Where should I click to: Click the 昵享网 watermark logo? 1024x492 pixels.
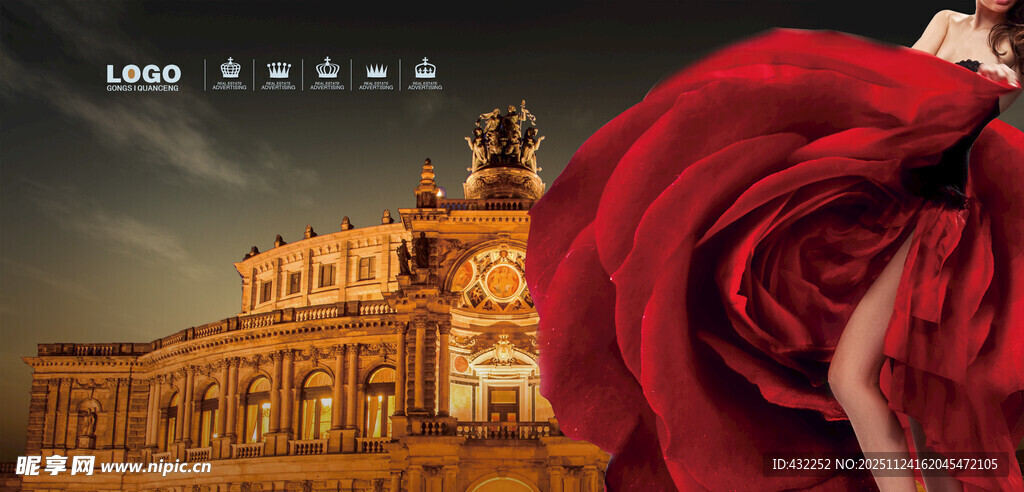pyautogui.click(x=55, y=466)
